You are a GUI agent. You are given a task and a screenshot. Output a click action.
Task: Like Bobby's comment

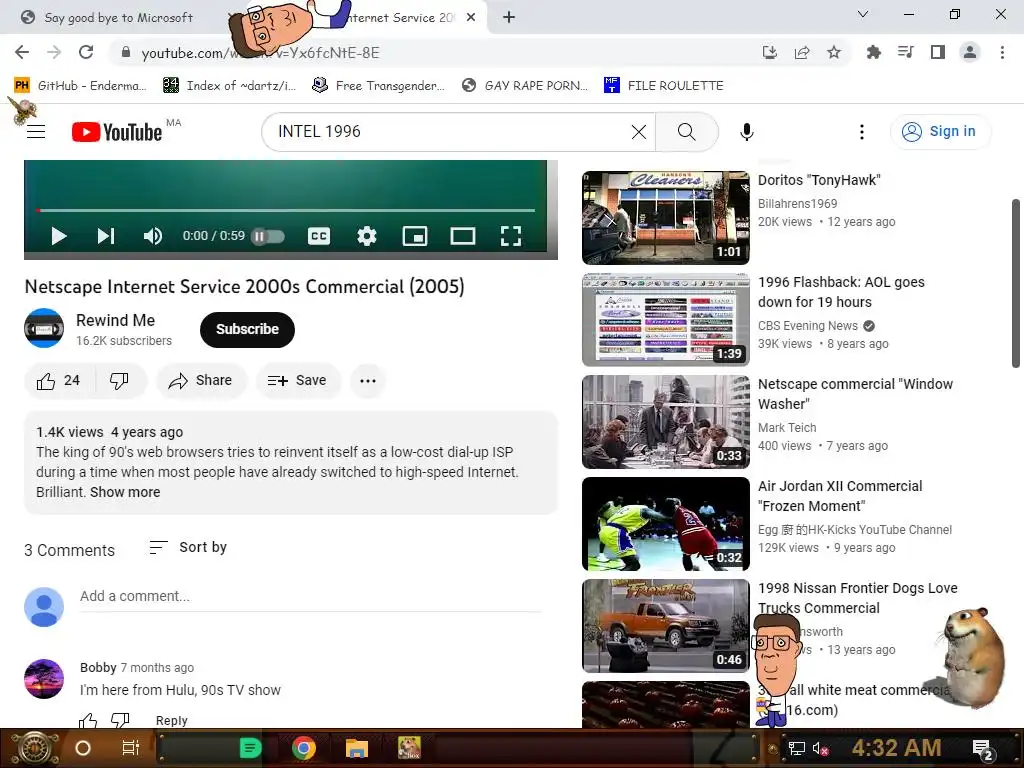pyautogui.click(x=88, y=721)
